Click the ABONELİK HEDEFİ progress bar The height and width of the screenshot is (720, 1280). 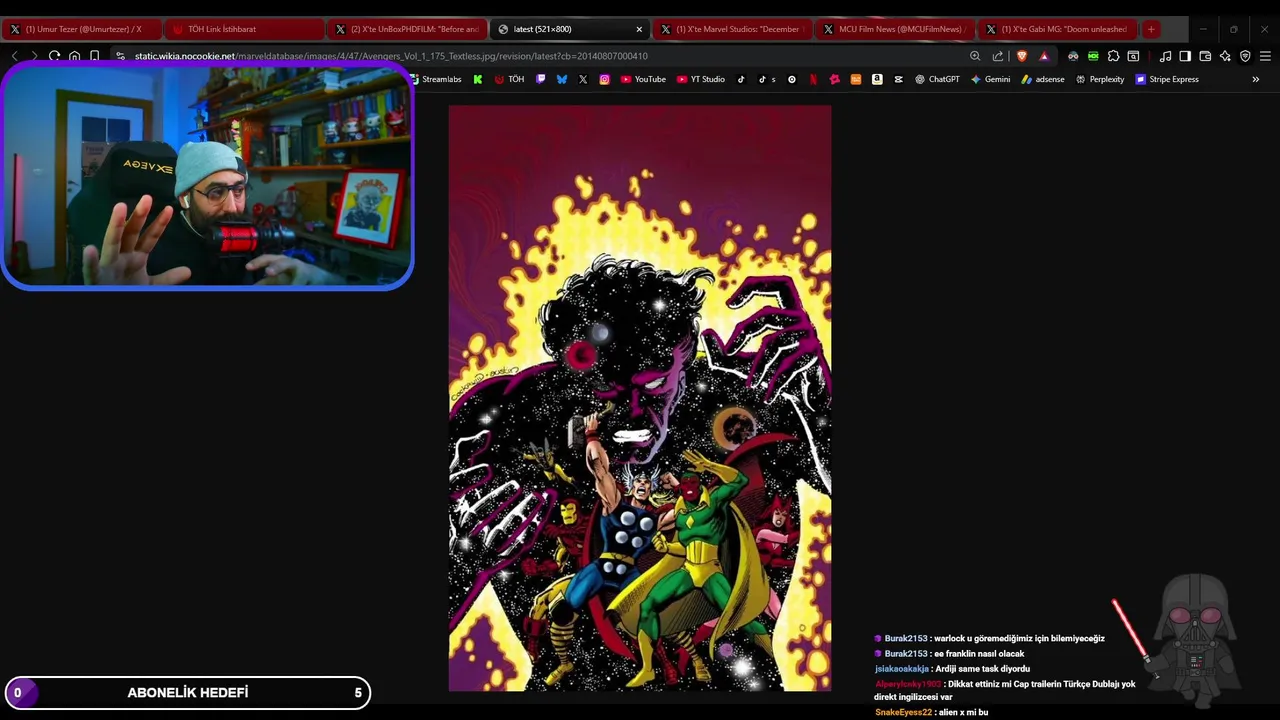pos(188,693)
